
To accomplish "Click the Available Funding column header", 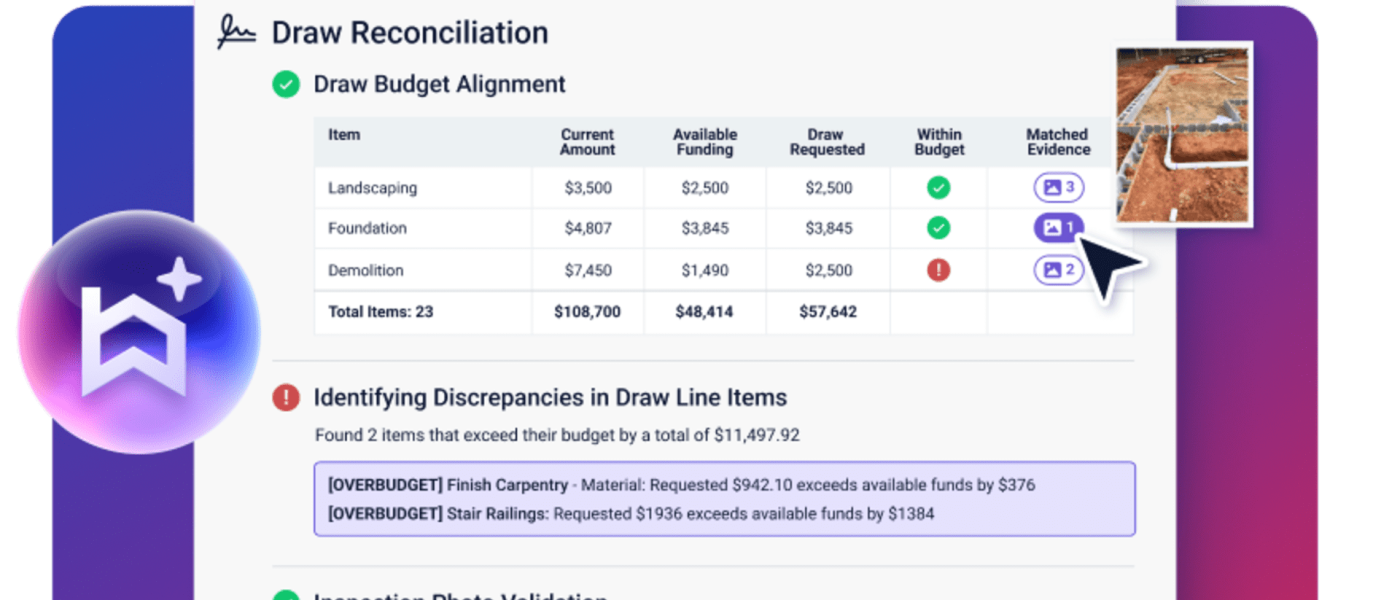I will [x=704, y=142].
